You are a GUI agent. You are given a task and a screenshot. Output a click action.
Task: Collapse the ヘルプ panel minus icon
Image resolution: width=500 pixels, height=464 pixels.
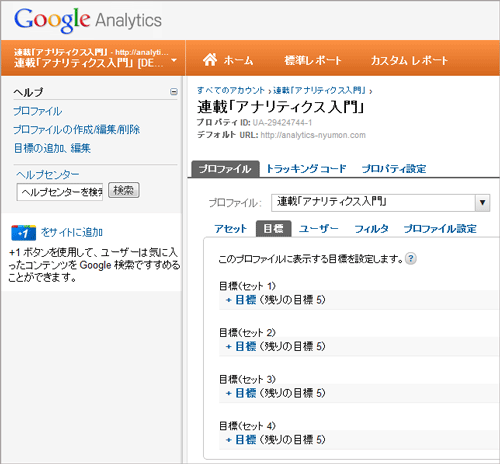pos(174,92)
